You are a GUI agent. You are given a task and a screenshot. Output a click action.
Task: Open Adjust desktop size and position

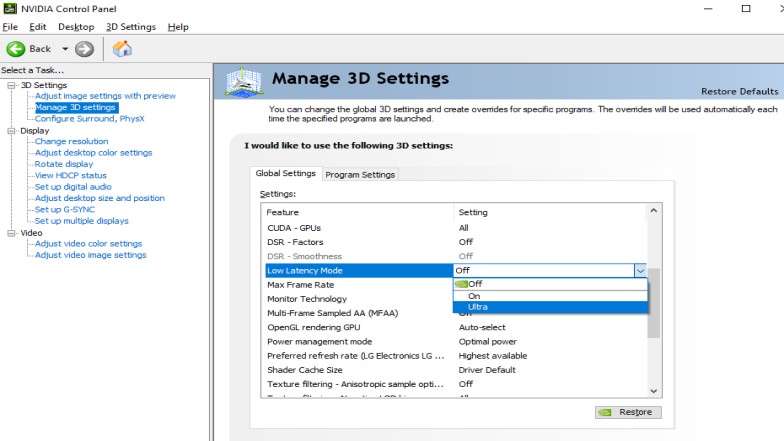(x=100, y=198)
